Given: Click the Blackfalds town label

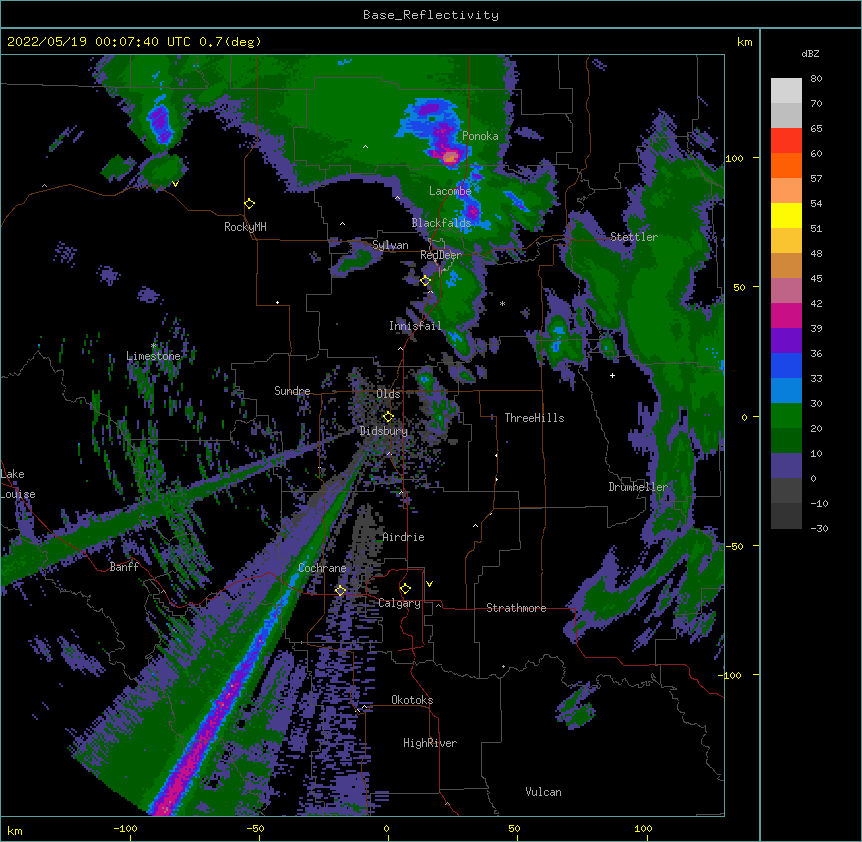Looking at the screenshot, I should pos(441,223).
